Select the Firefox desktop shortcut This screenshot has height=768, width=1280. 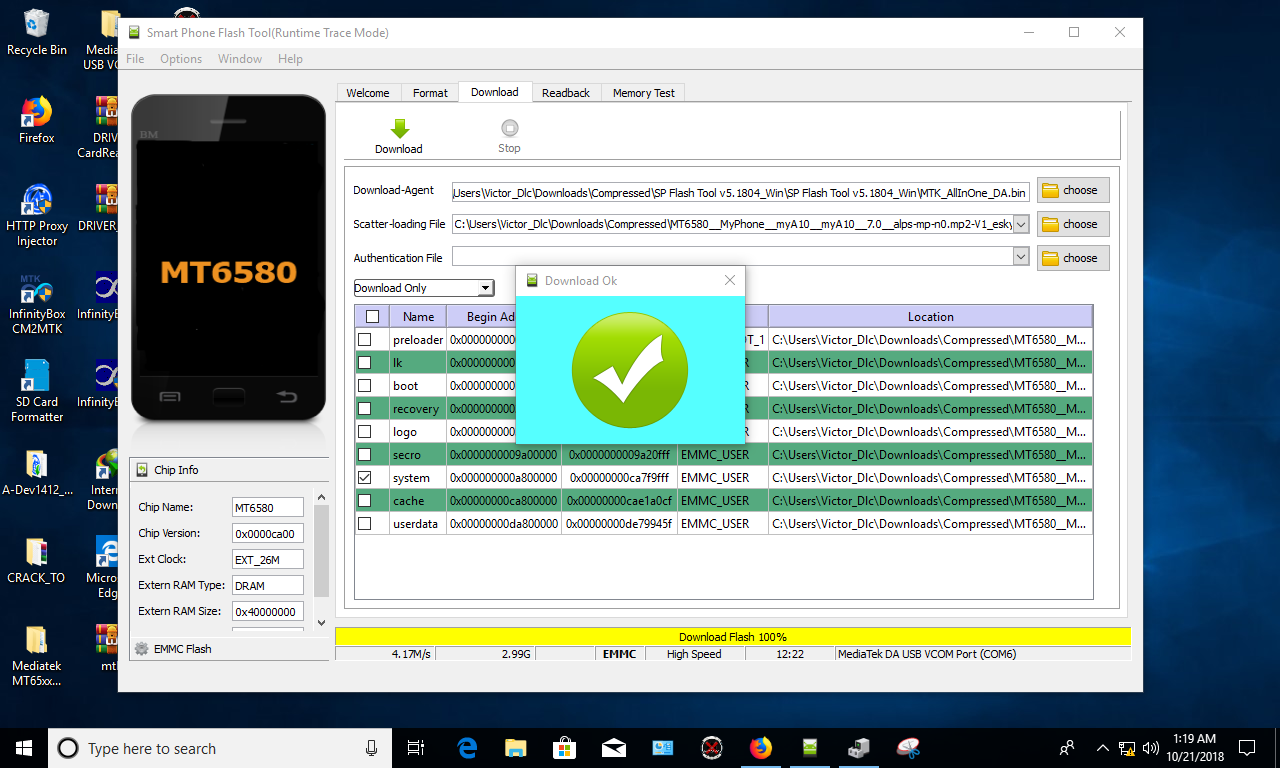[x=37, y=120]
